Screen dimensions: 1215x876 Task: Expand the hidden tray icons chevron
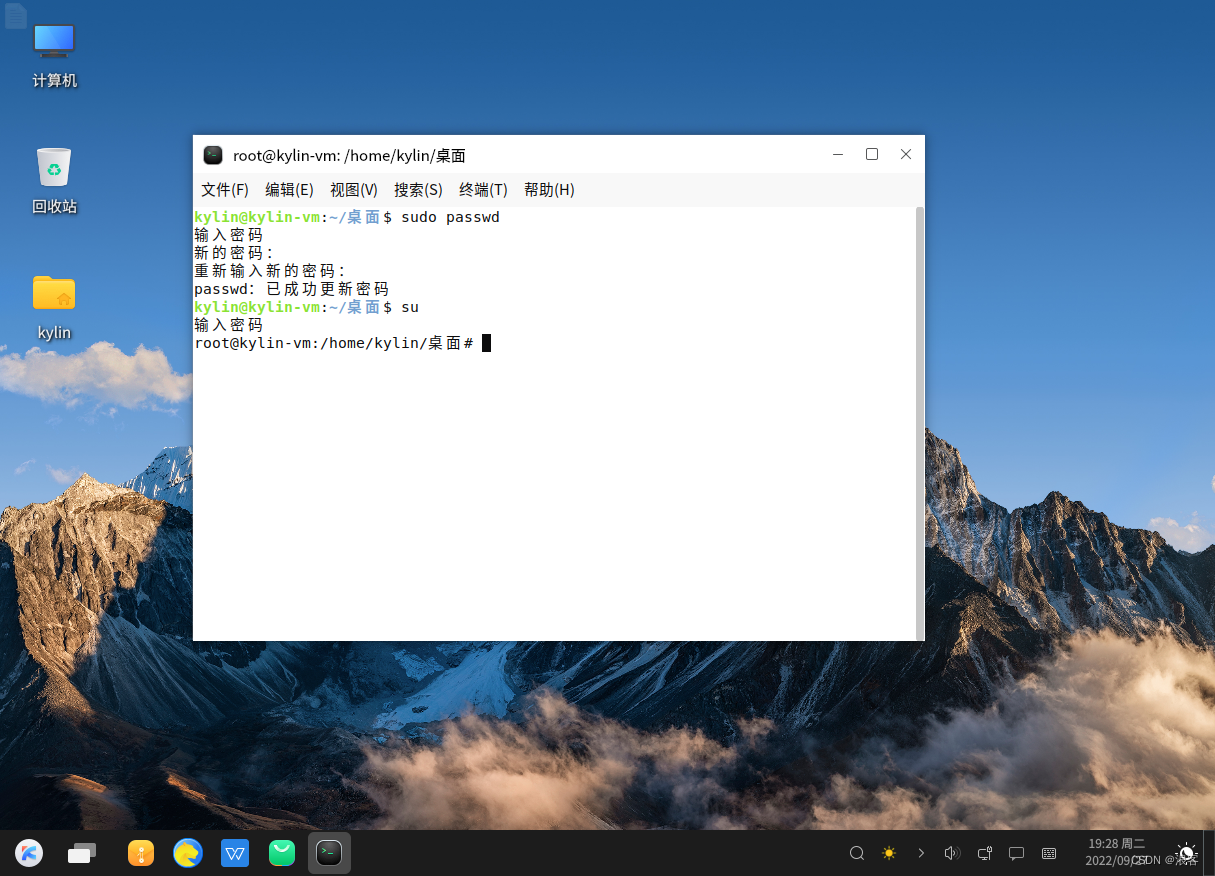(920, 853)
